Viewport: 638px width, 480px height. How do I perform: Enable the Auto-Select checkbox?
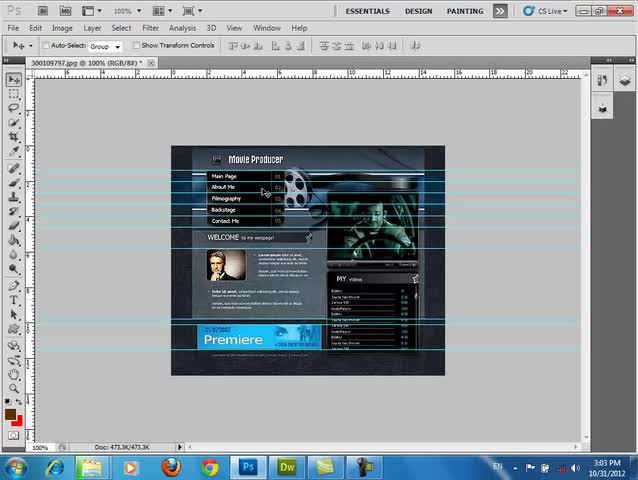point(46,46)
